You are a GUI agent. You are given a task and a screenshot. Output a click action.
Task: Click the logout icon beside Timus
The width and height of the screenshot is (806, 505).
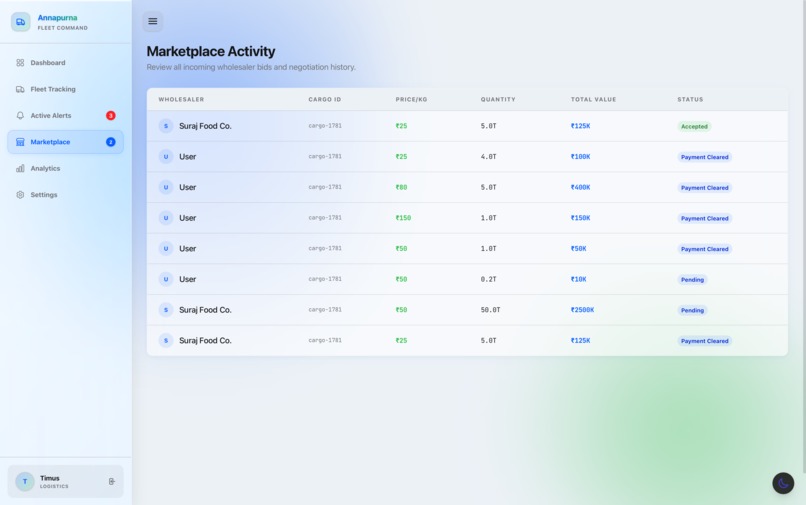pyautogui.click(x=112, y=481)
